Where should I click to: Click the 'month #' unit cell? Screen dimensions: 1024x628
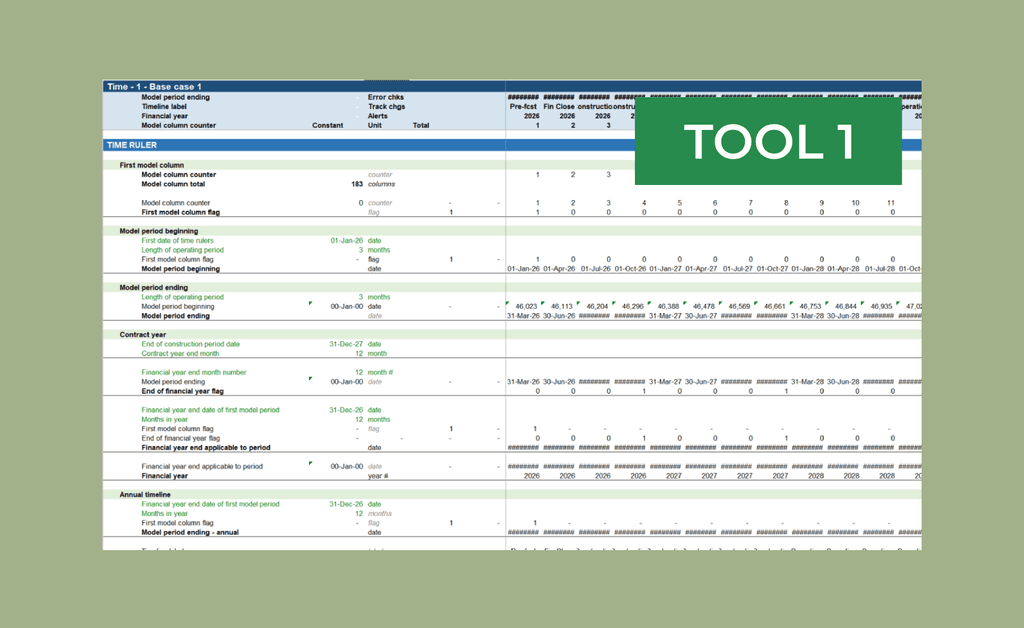tap(380, 373)
